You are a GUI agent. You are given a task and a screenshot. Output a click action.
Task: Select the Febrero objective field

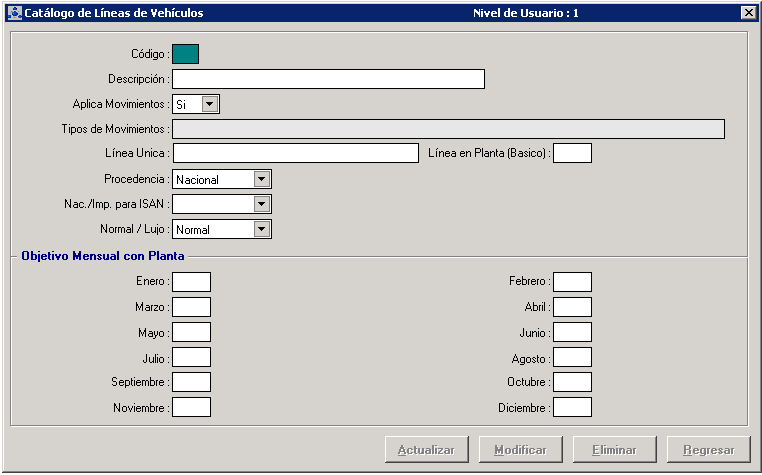coord(572,282)
